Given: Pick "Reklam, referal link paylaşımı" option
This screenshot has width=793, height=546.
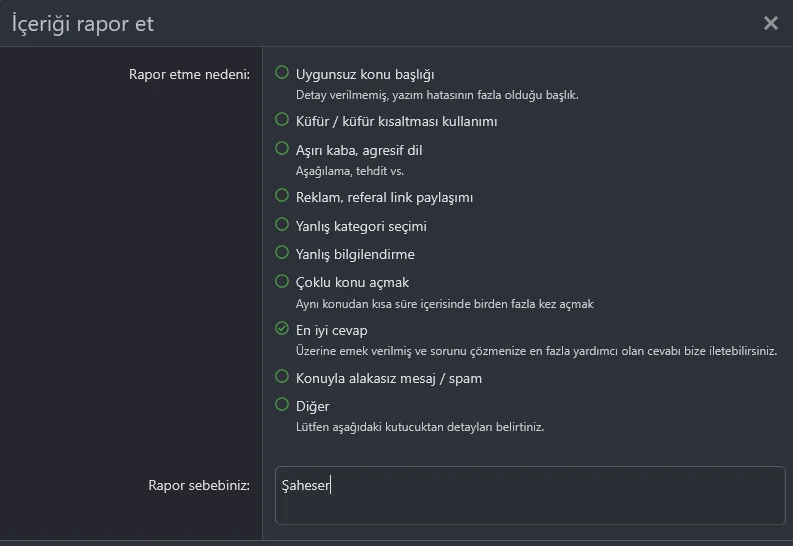Looking at the screenshot, I should click(x=282, y=197).
